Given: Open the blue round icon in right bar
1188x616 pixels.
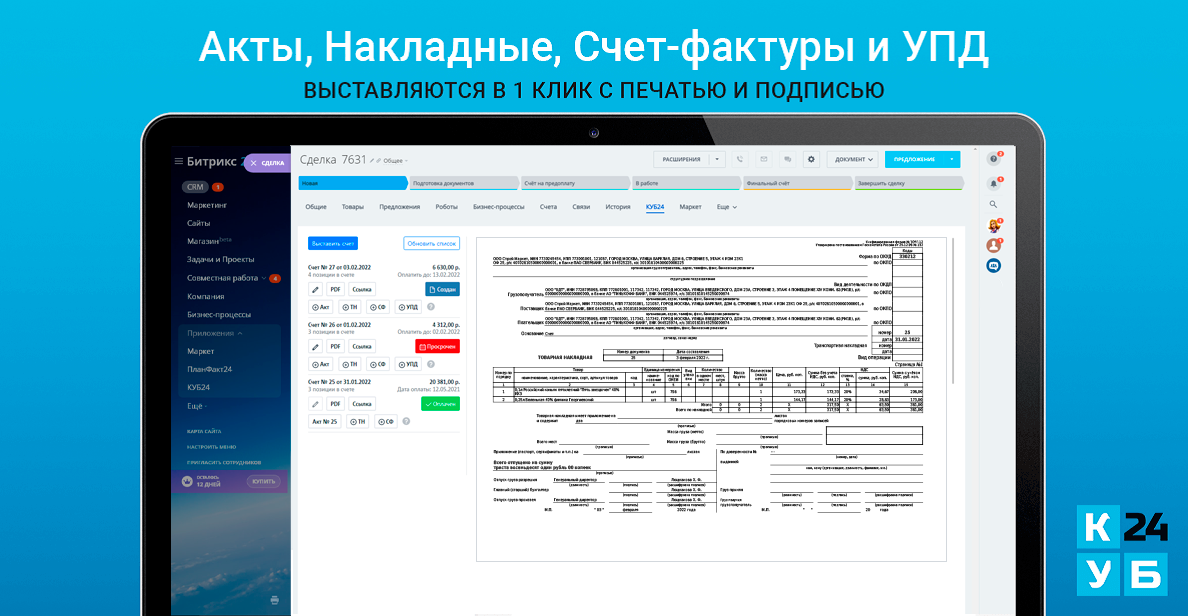Looking at the screenshot, I should point(993,266).
